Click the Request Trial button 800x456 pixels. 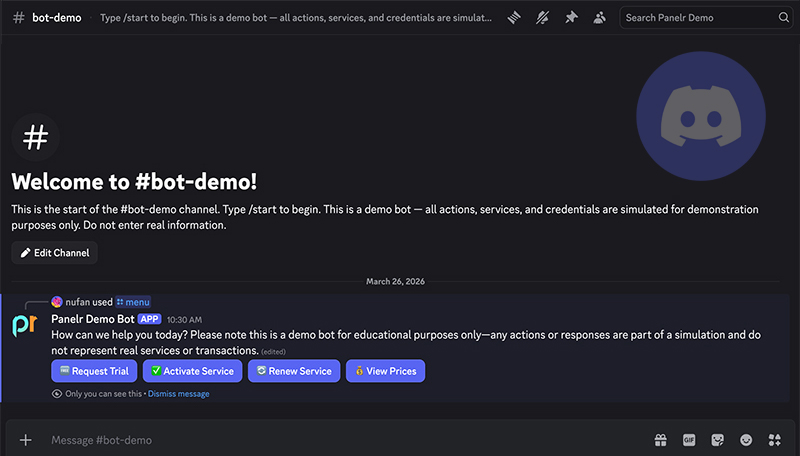[x=94, y=371]
